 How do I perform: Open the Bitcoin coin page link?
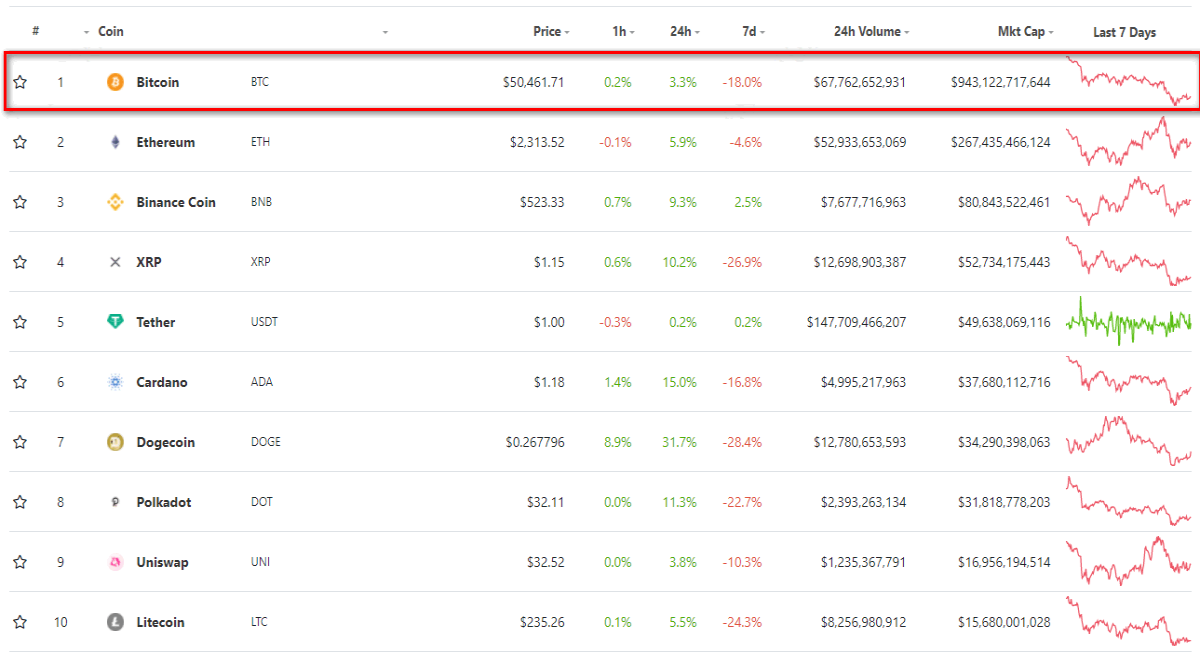pyautogui.click(x=158, y=82)
